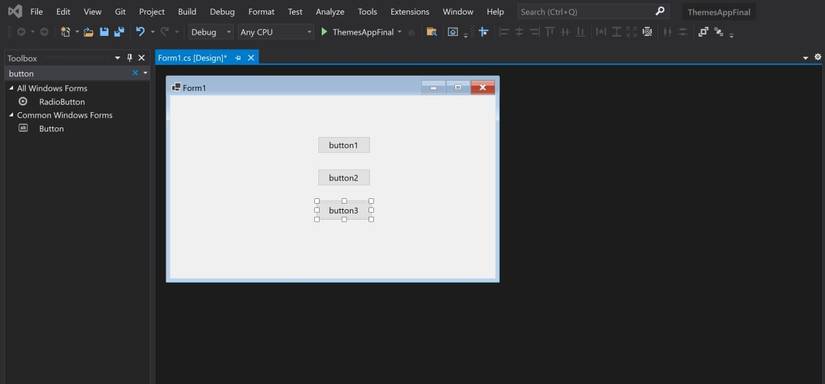This screenshot has height=384, width=825.
Task: Open the Debug menu
Action: (x=222, y=12)
